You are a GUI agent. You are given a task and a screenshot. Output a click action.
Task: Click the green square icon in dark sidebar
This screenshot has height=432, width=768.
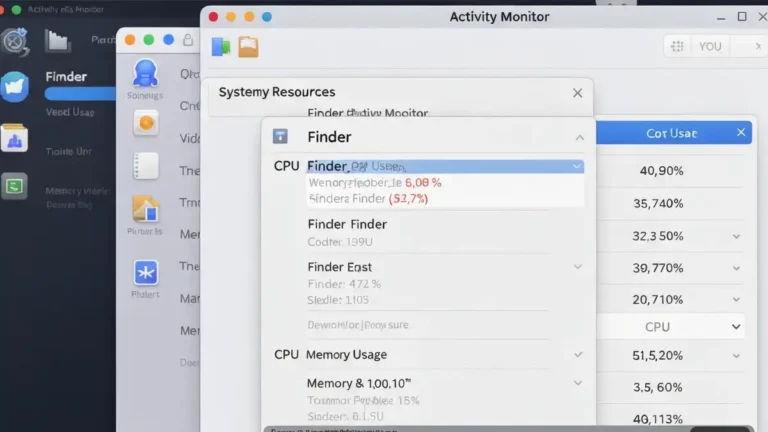coord(14,186)
